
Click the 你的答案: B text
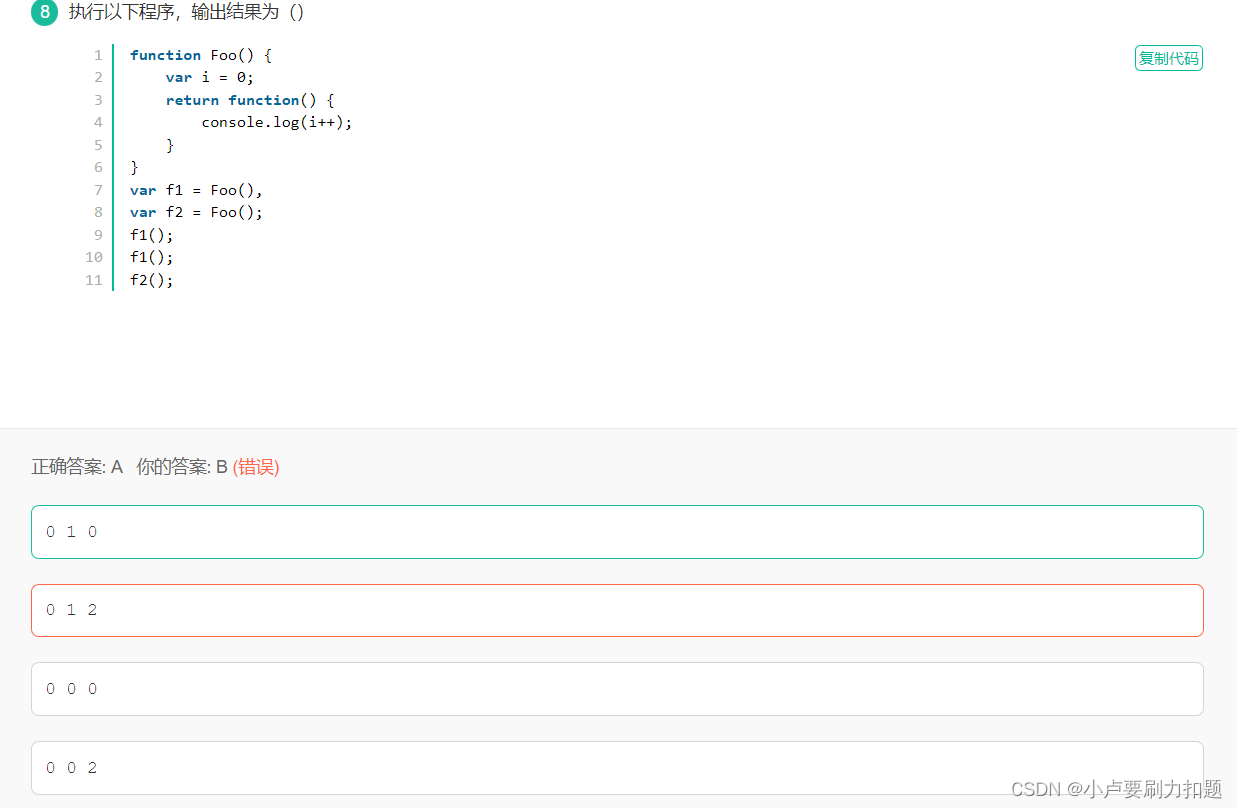tap(182, 467)
